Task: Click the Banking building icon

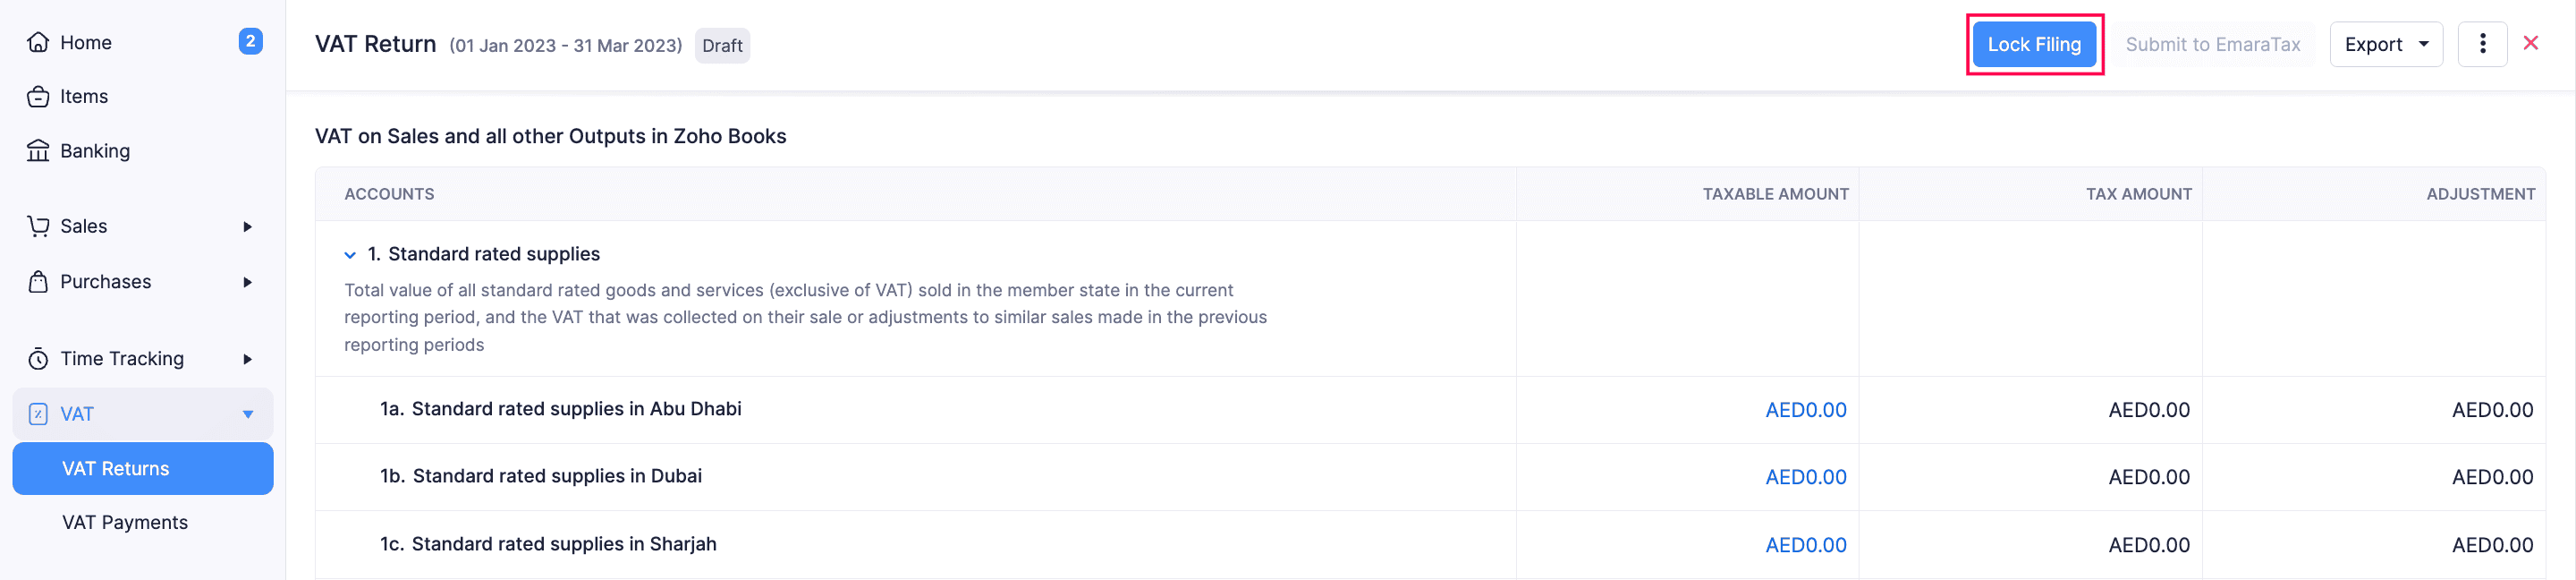Action: click(38, 151)
